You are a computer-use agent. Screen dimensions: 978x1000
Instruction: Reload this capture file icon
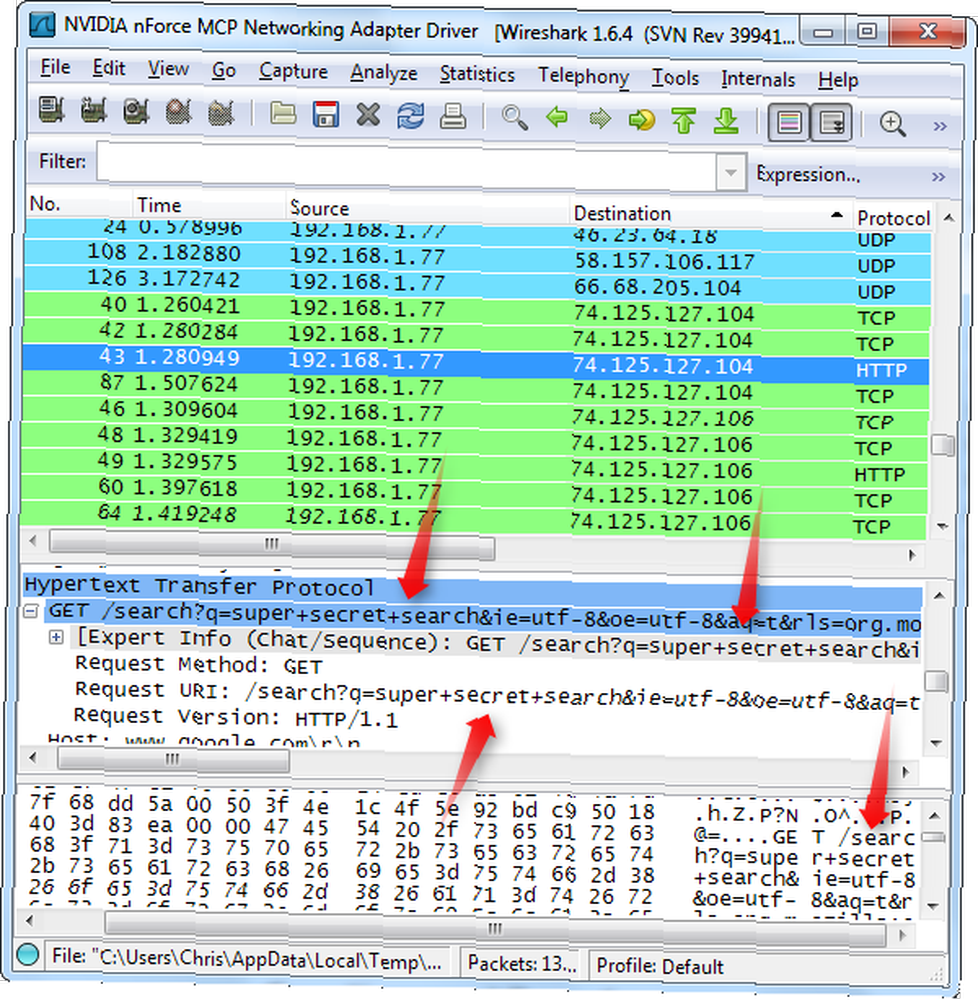pos(411,116)
